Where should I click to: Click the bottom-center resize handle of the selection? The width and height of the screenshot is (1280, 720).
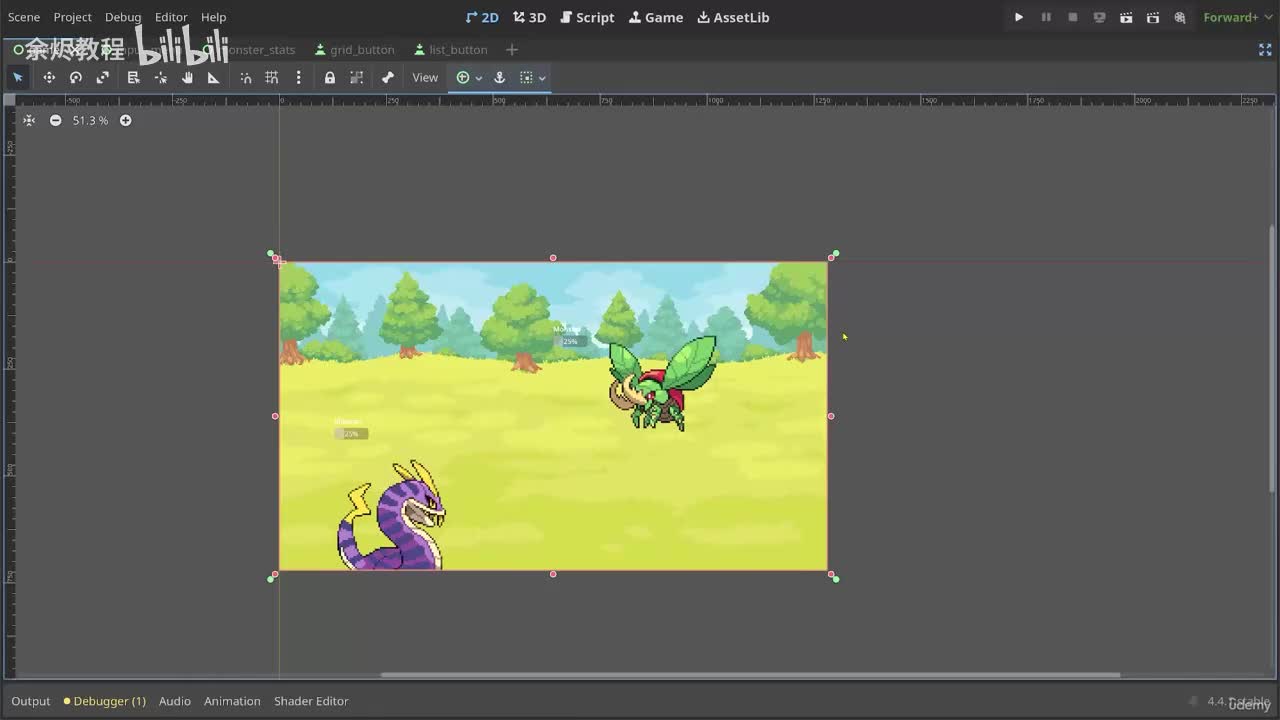553,574
